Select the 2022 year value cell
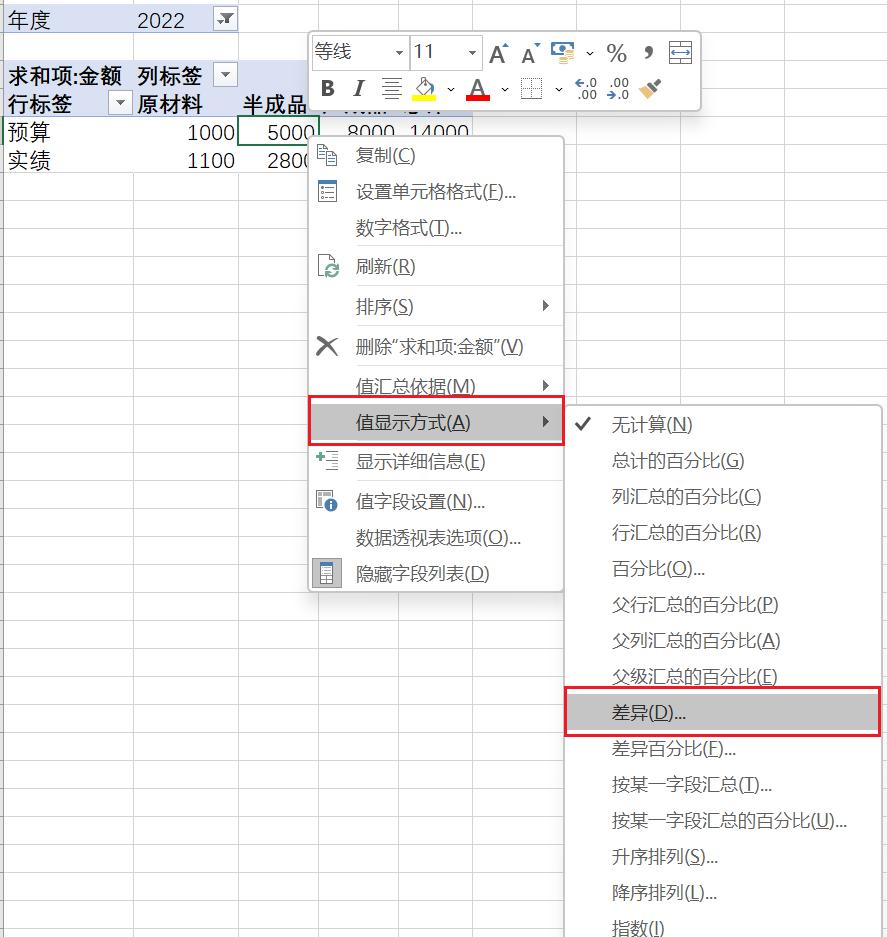Screen dimensions: 887x937 tap(173, 19)
